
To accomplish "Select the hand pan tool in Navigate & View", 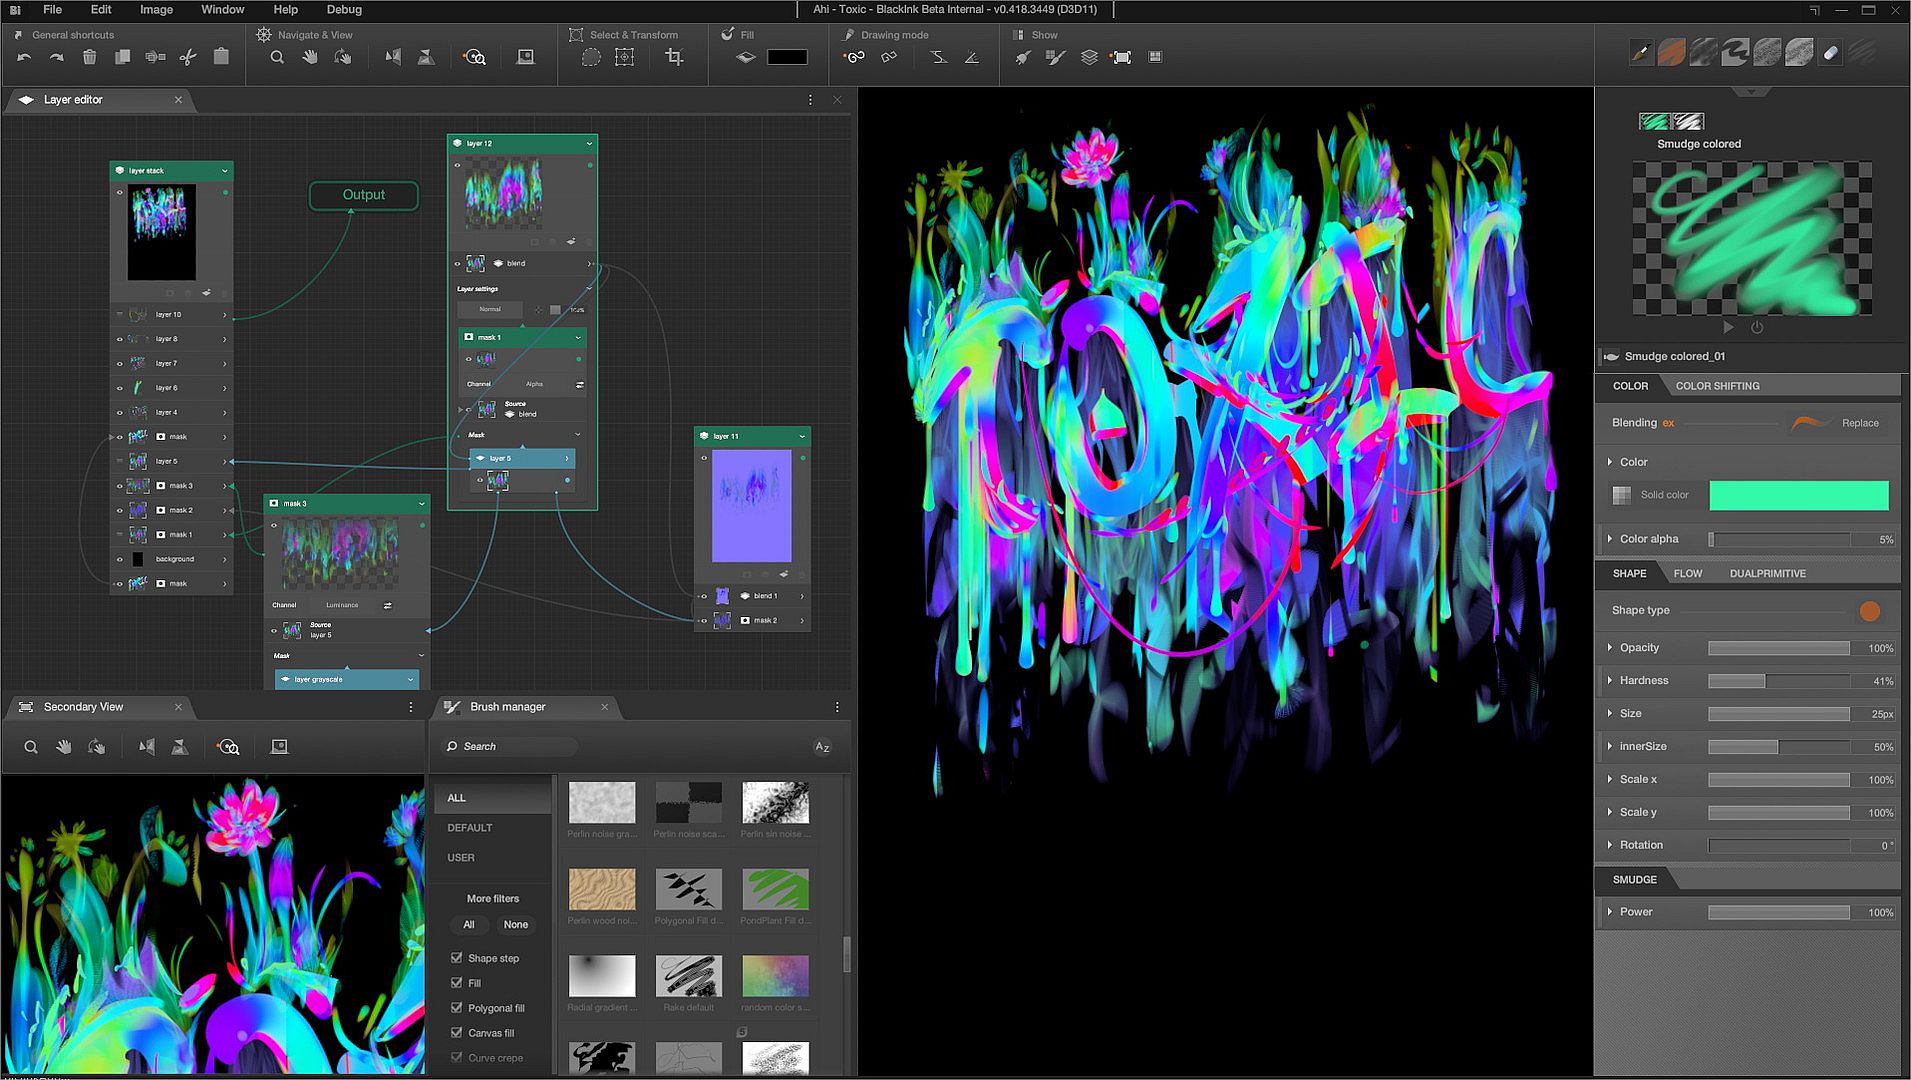I will (310, 58).
